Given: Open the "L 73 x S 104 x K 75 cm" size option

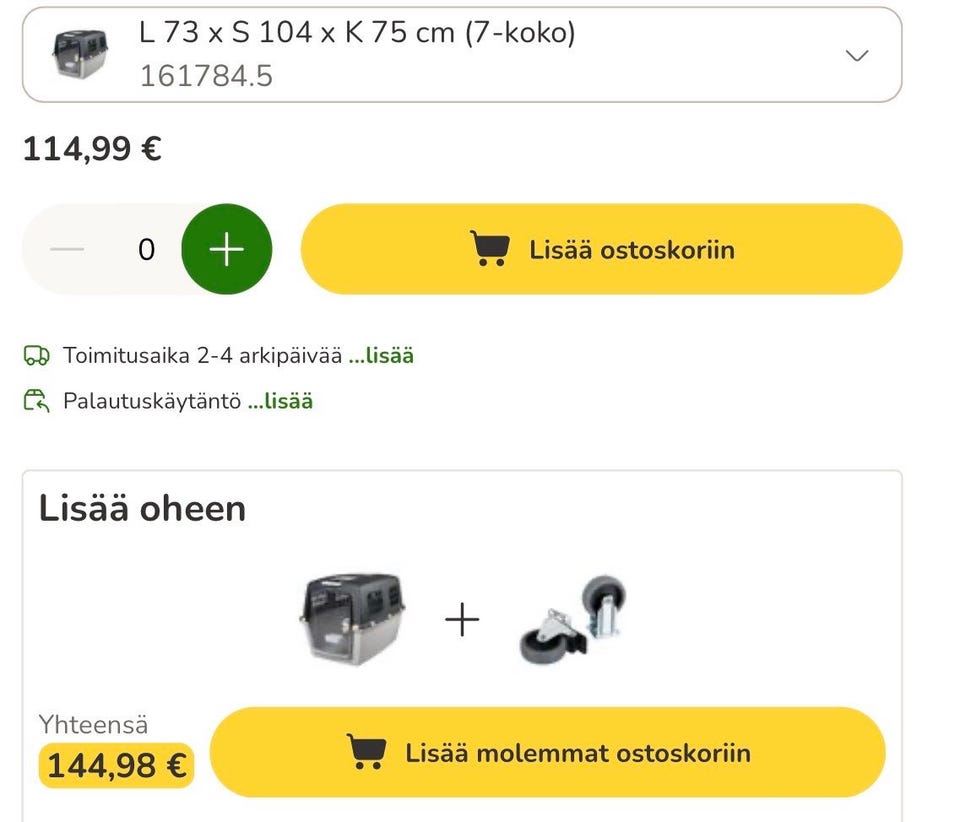Looking at the screenshot, I should pos(358,33).
